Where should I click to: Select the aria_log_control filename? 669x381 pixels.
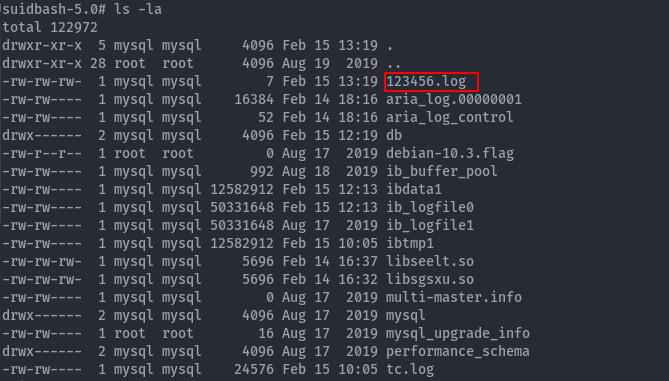[450, 117]
